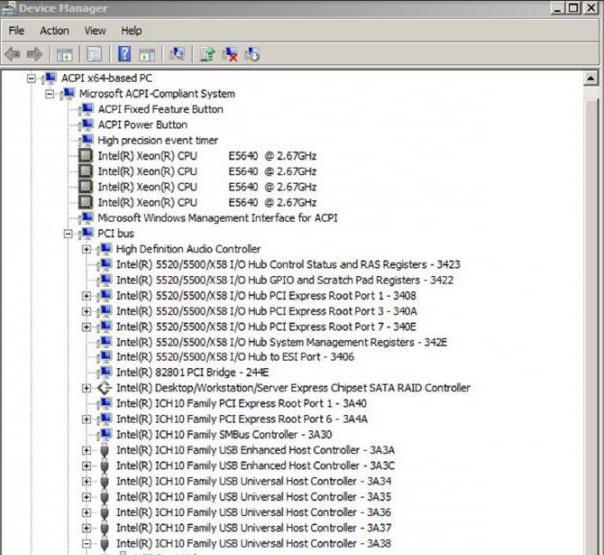Select Intel 82801 PCI Bridge - 244E text

(192, 372)
